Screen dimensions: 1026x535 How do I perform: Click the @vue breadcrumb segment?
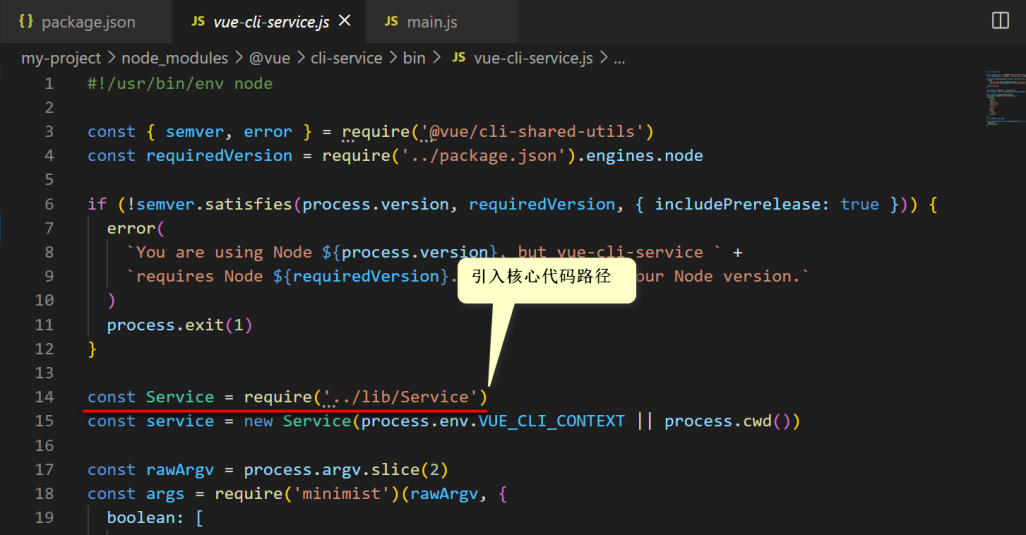pos(270,58)
